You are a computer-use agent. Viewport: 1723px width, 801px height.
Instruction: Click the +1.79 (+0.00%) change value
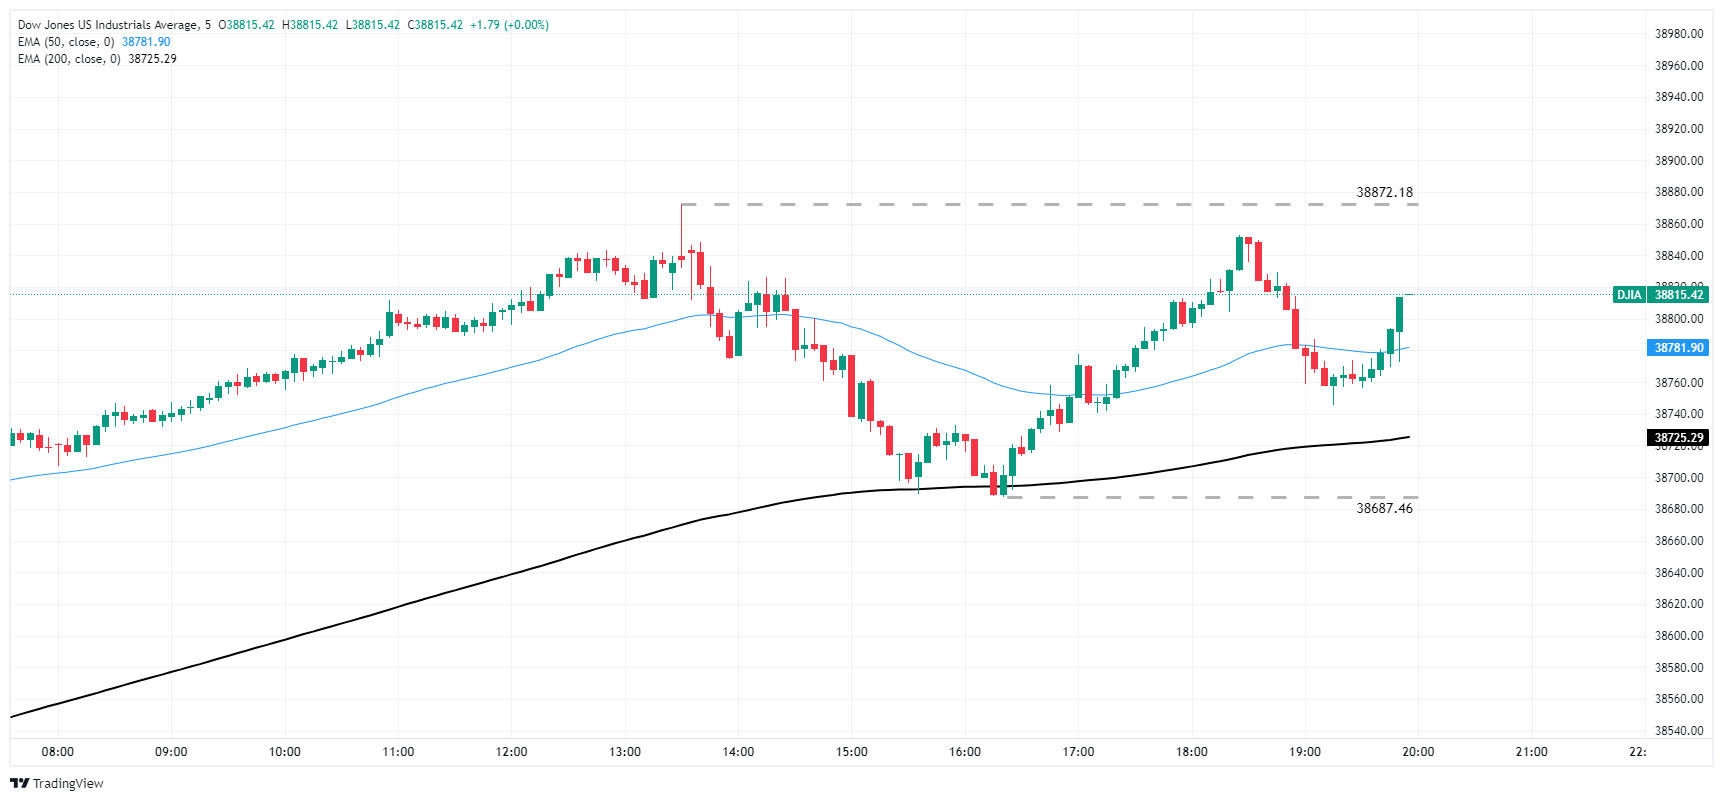pyautogui.click(x=509, y=25)
